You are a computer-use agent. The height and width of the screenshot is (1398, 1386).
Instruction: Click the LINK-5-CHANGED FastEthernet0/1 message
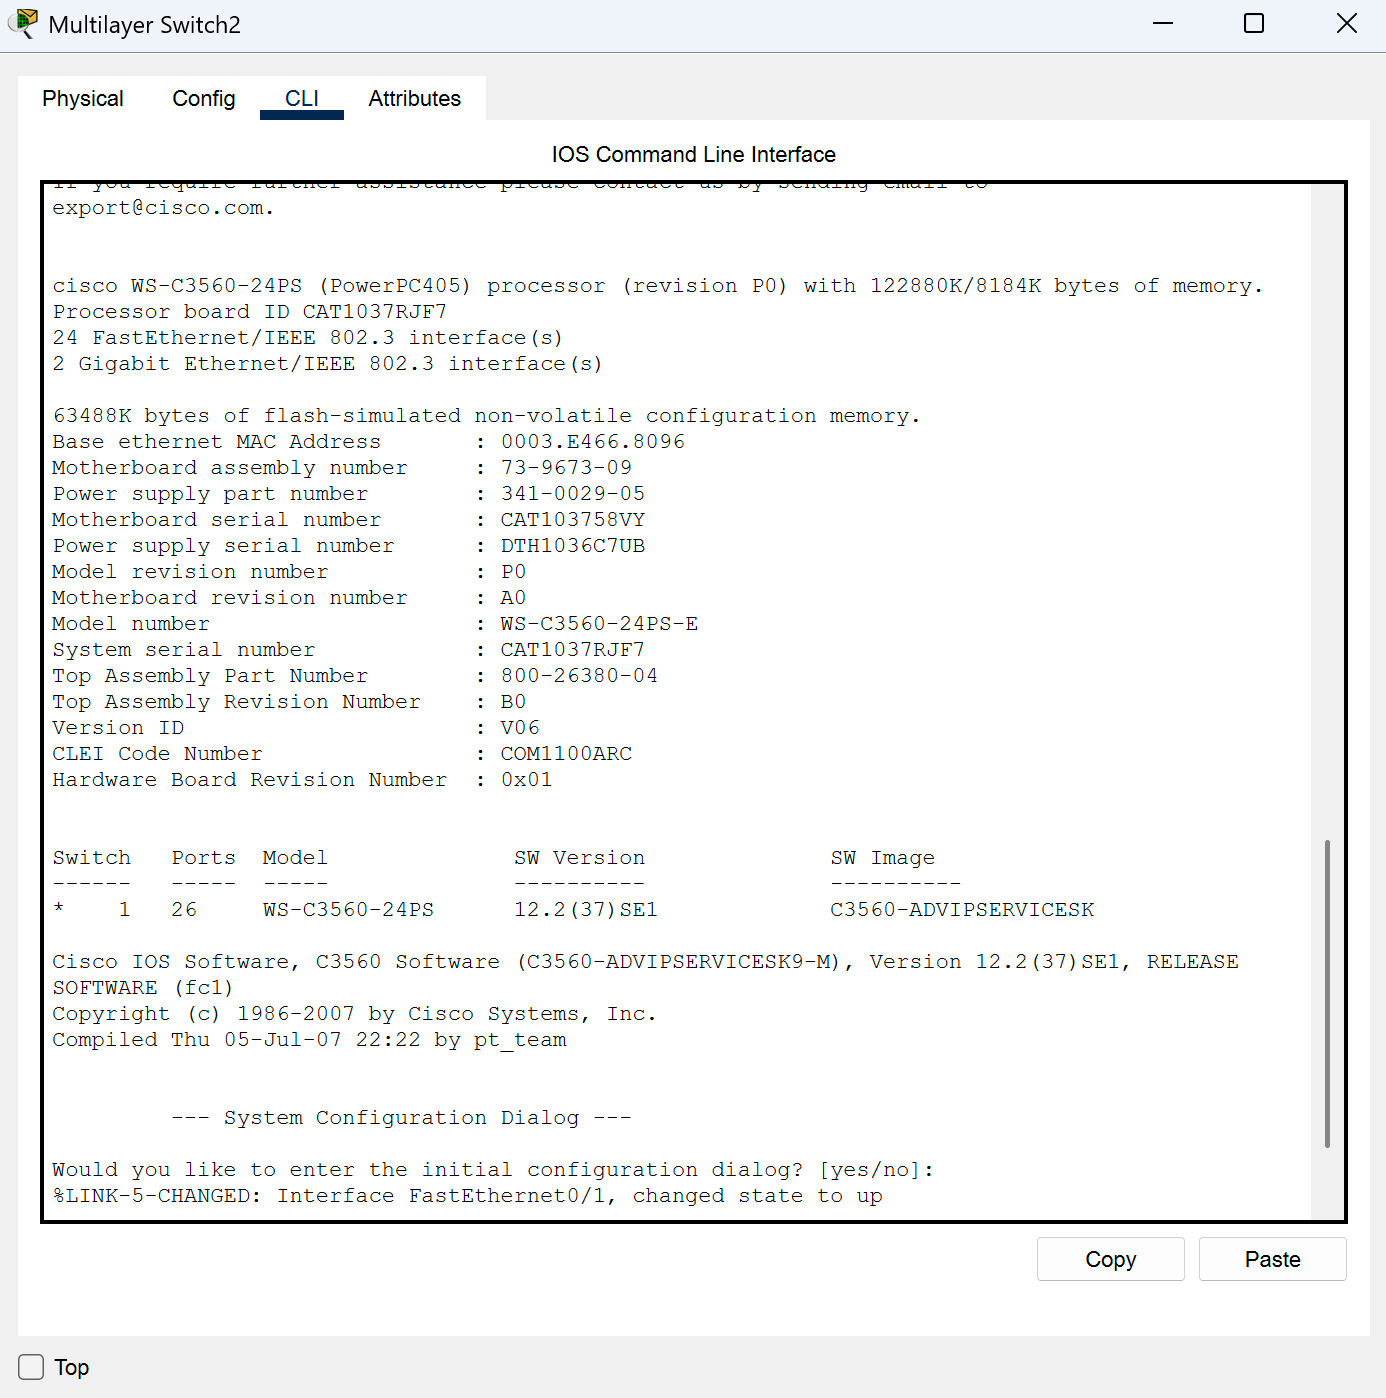[468, 1196]
